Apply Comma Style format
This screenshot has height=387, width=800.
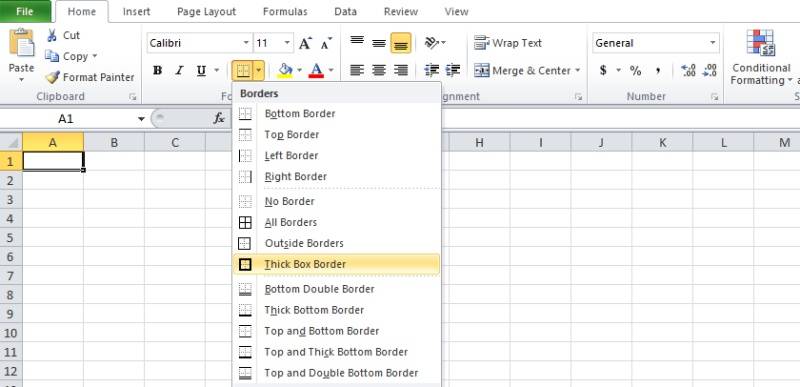tap(658, 70)
